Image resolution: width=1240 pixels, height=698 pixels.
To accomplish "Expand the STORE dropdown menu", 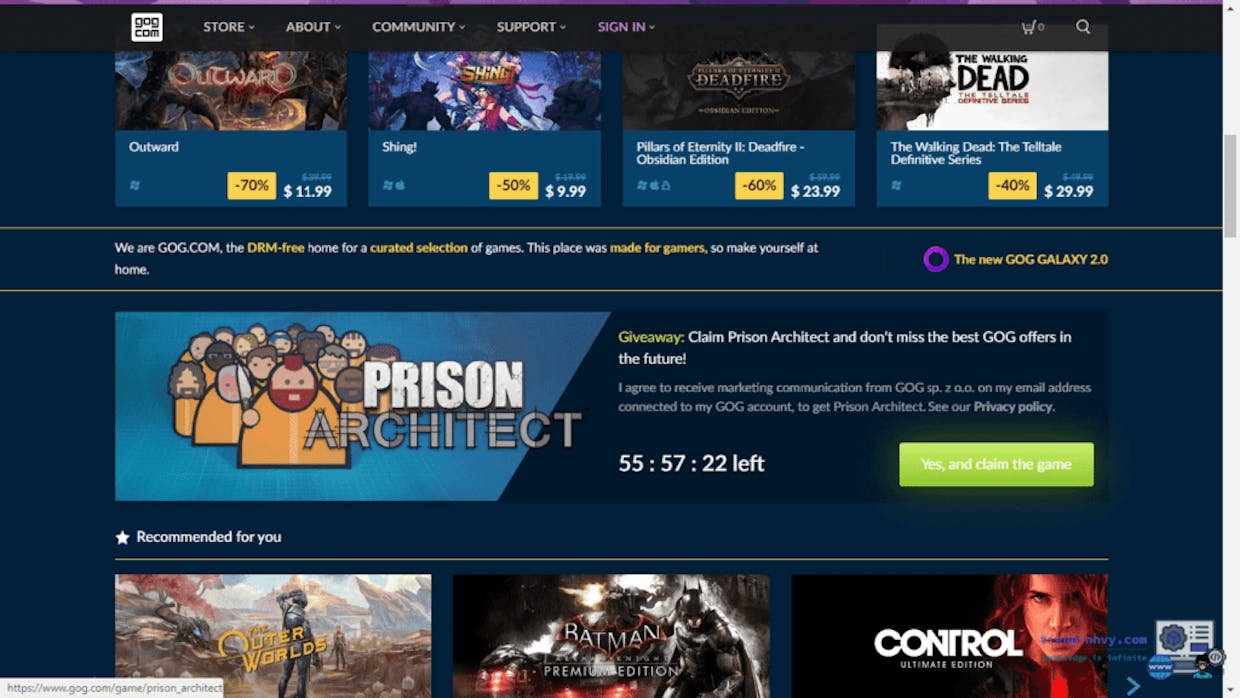I will click(229, 27).
